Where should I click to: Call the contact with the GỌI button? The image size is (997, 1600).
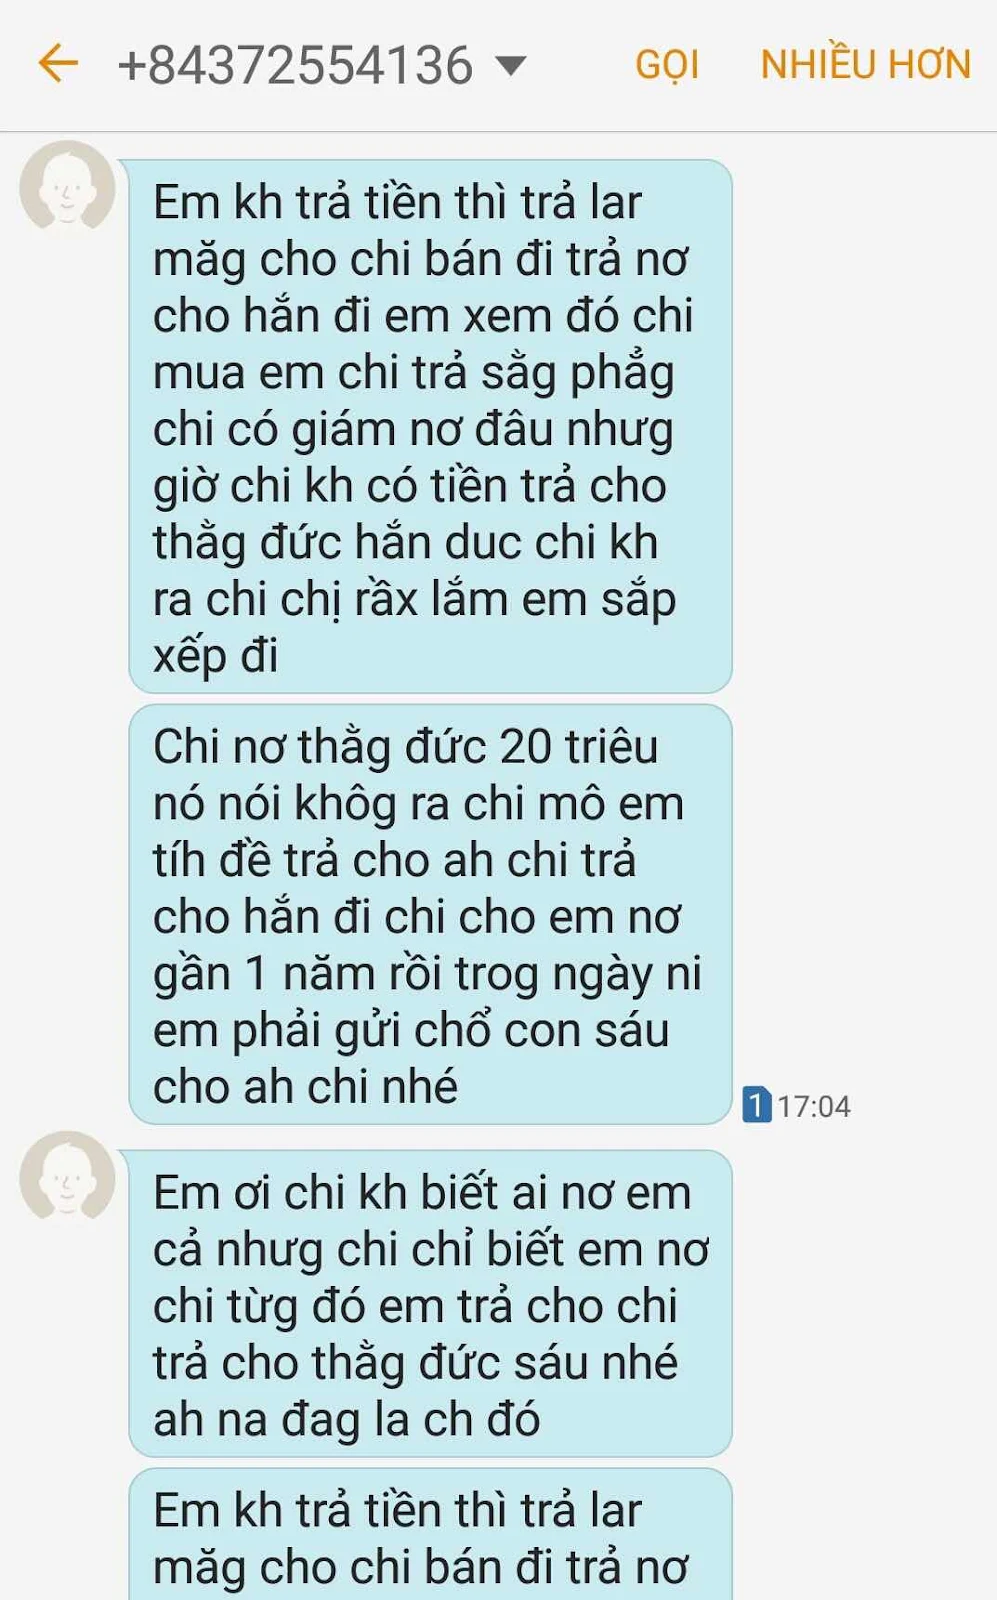[667, 66]
